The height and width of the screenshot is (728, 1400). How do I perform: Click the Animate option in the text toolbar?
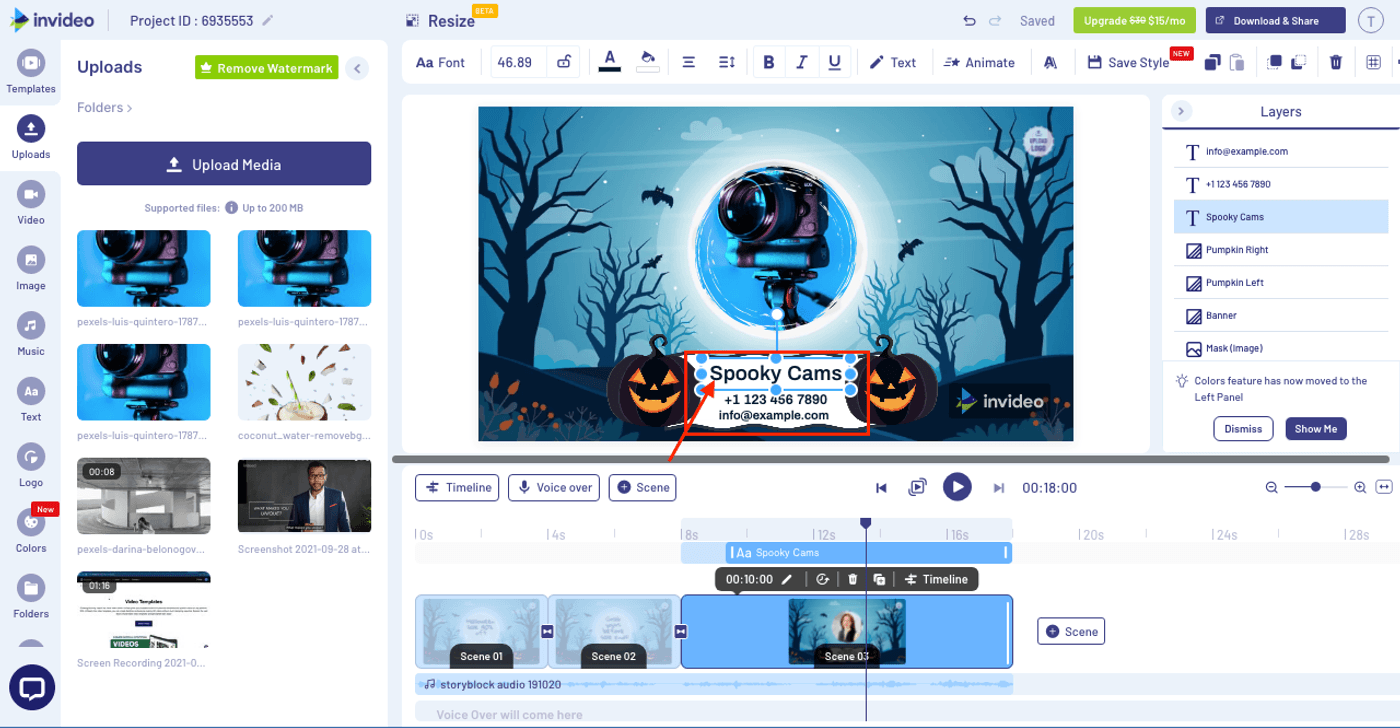[x=981, y=61]
